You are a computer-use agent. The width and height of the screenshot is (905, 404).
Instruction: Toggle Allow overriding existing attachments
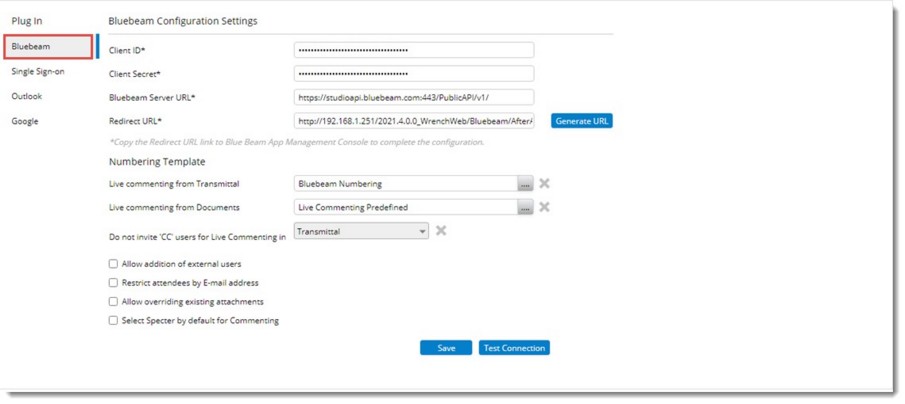pyautogui.click(x=113, y=301)
